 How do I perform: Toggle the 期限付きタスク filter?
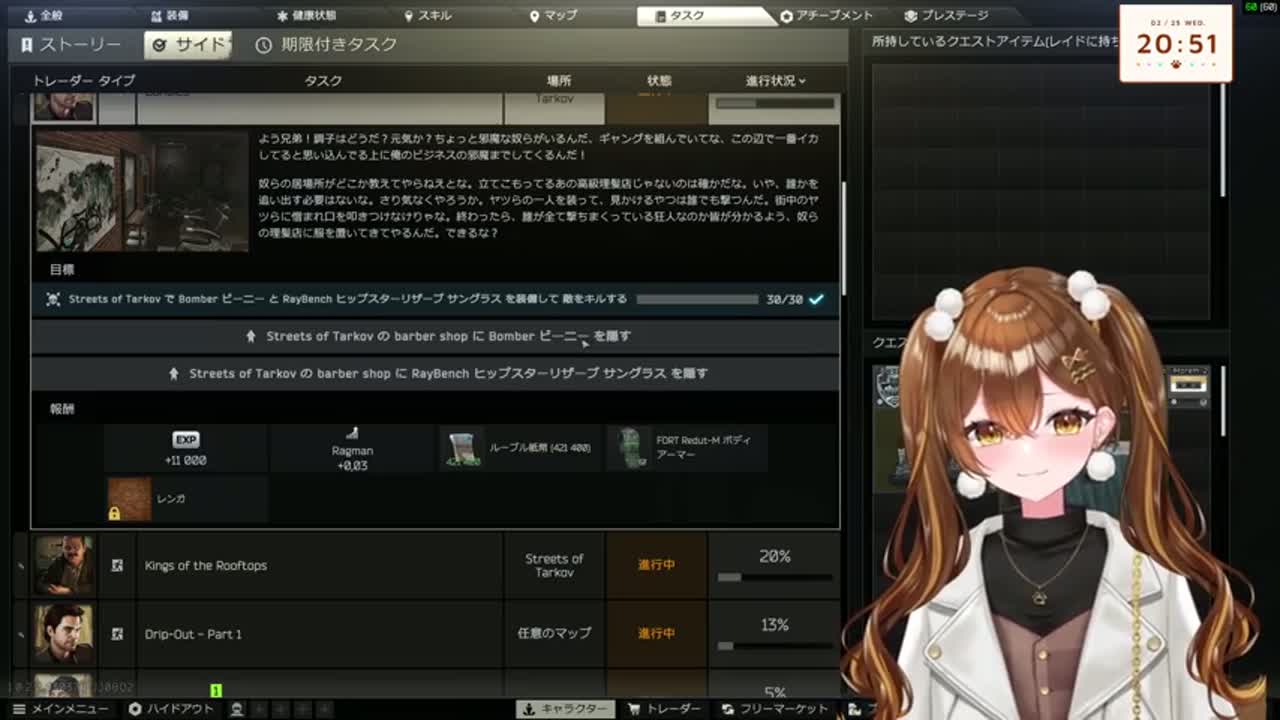click(x=327, y=45)
